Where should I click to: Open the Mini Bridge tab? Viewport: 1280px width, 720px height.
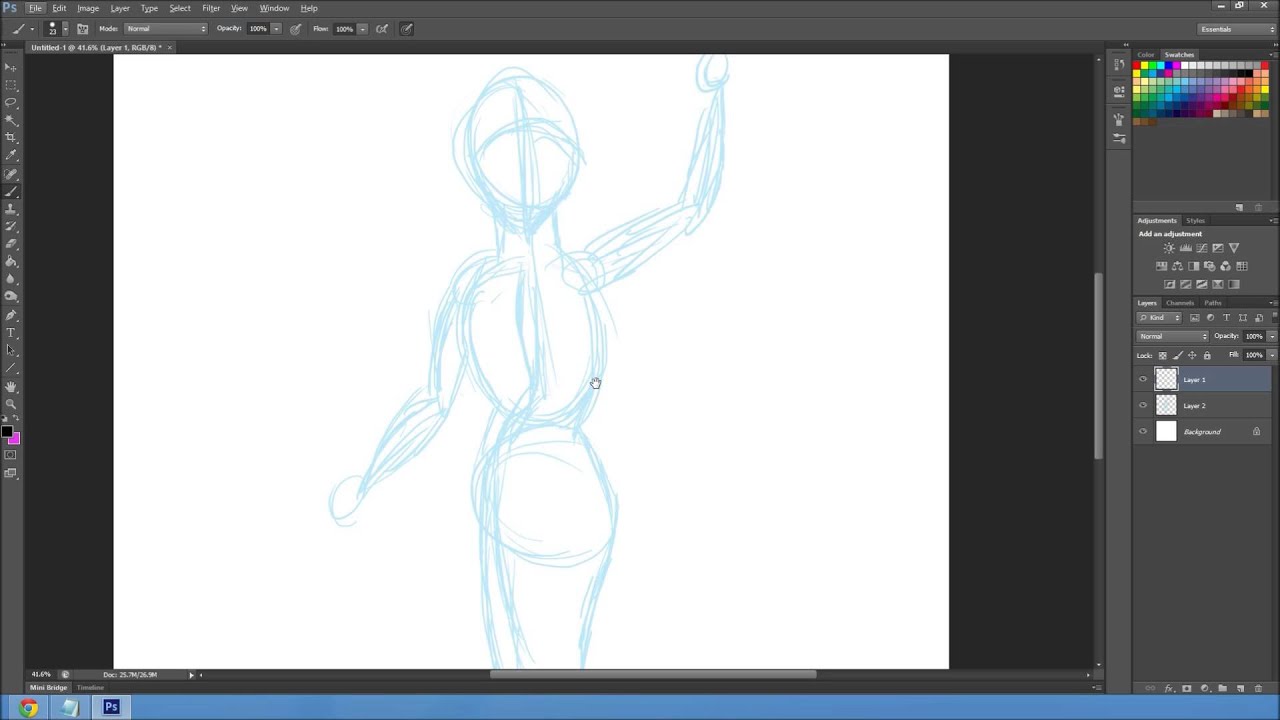pos(48,688)
